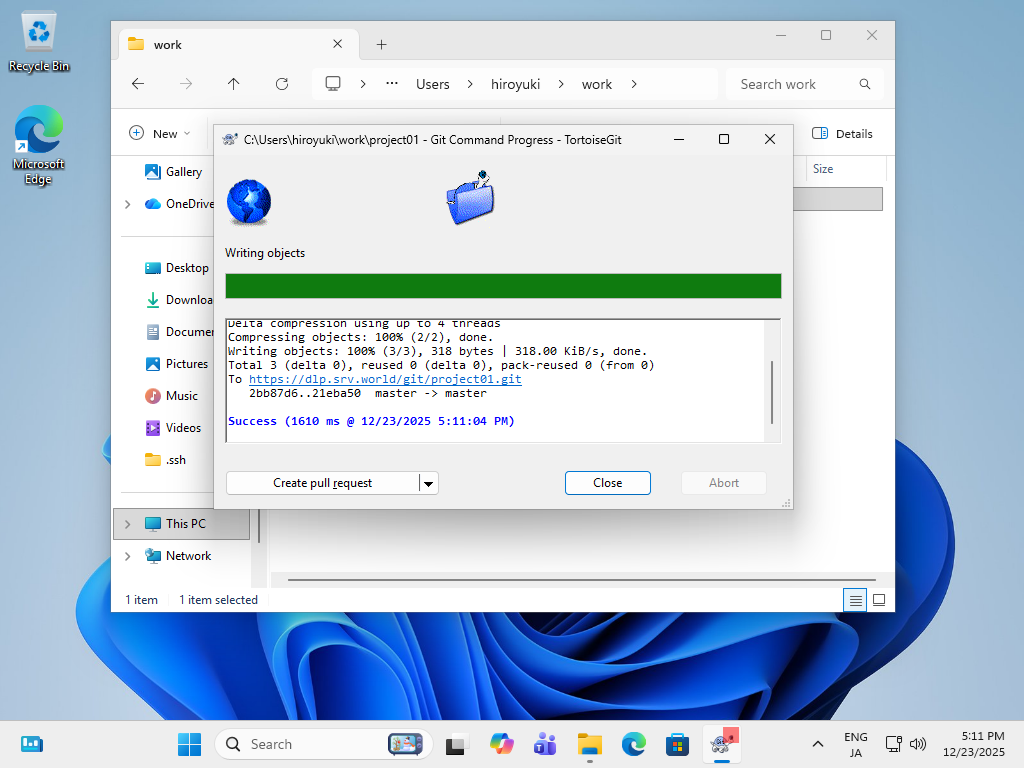The width and height of the screenshot is (1024, 768).
Task: Open the project01.git repository URL link
Action: pyautogui.click(x=385, y=380)
